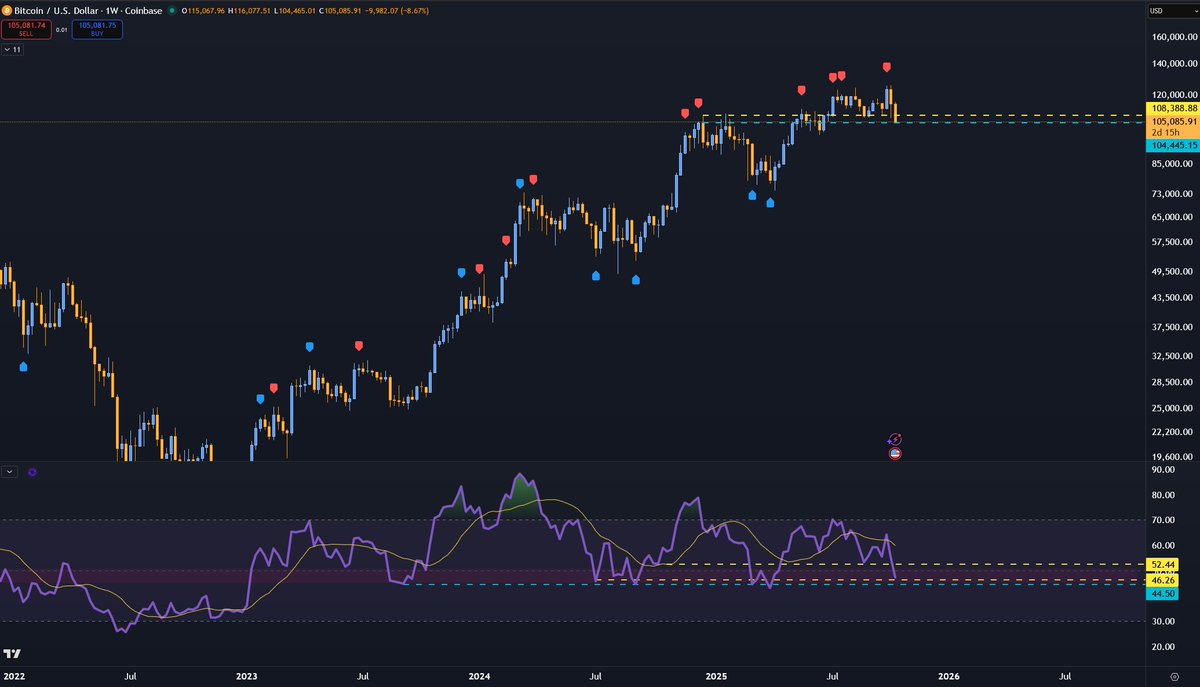Click the 2025 label on time axis
Viewport: 1200px width, 687px height.
click(x=714, y=676)
